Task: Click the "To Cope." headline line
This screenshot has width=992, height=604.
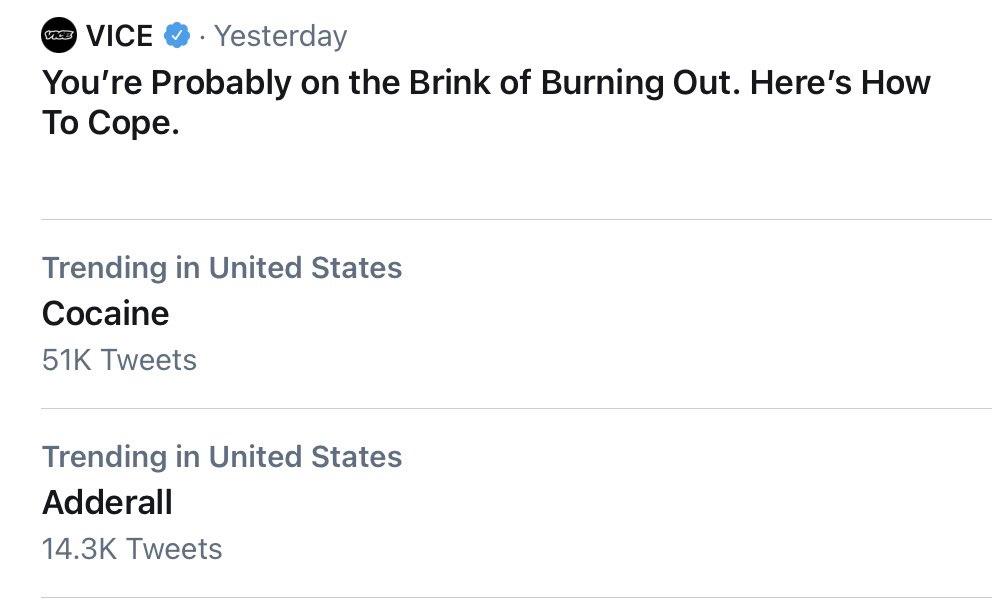Action: [110, 127]
